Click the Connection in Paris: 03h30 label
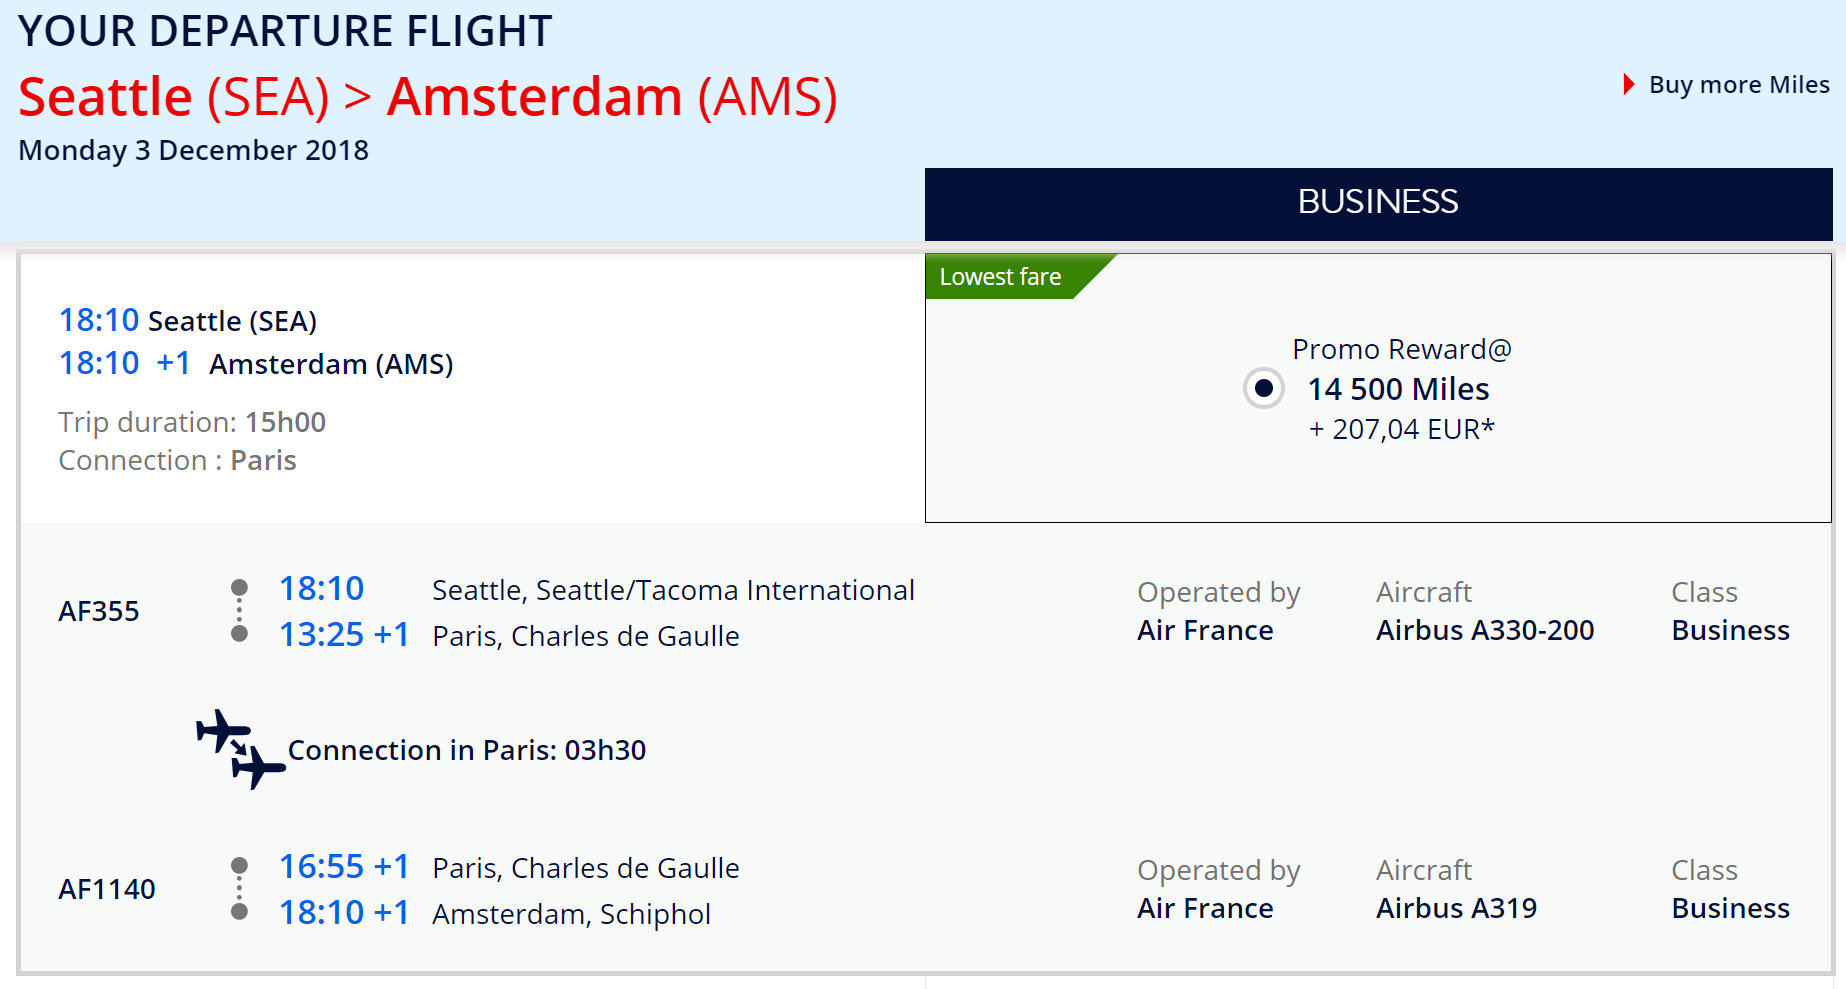 [x=466, y=750]
